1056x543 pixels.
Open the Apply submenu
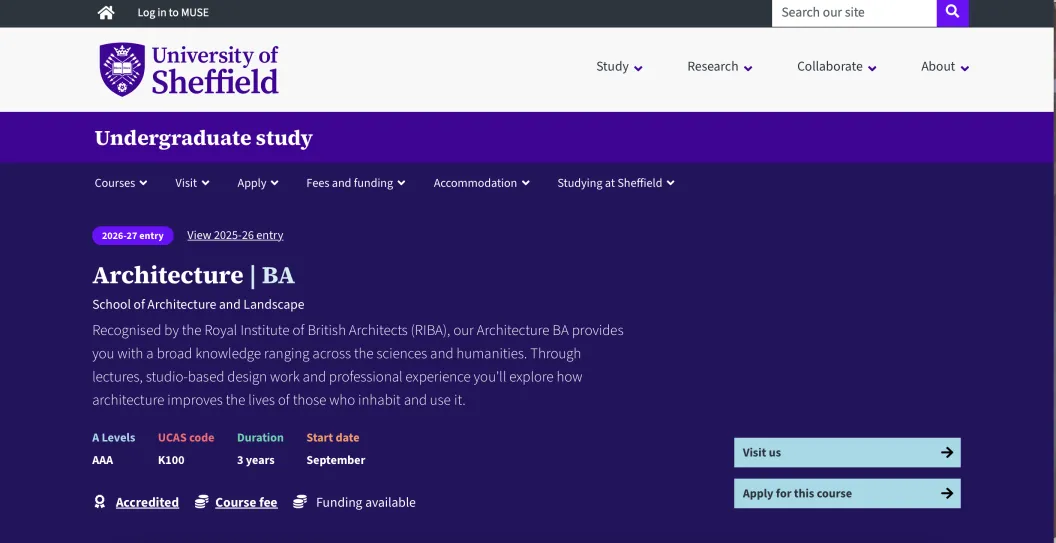coord(257,183)
